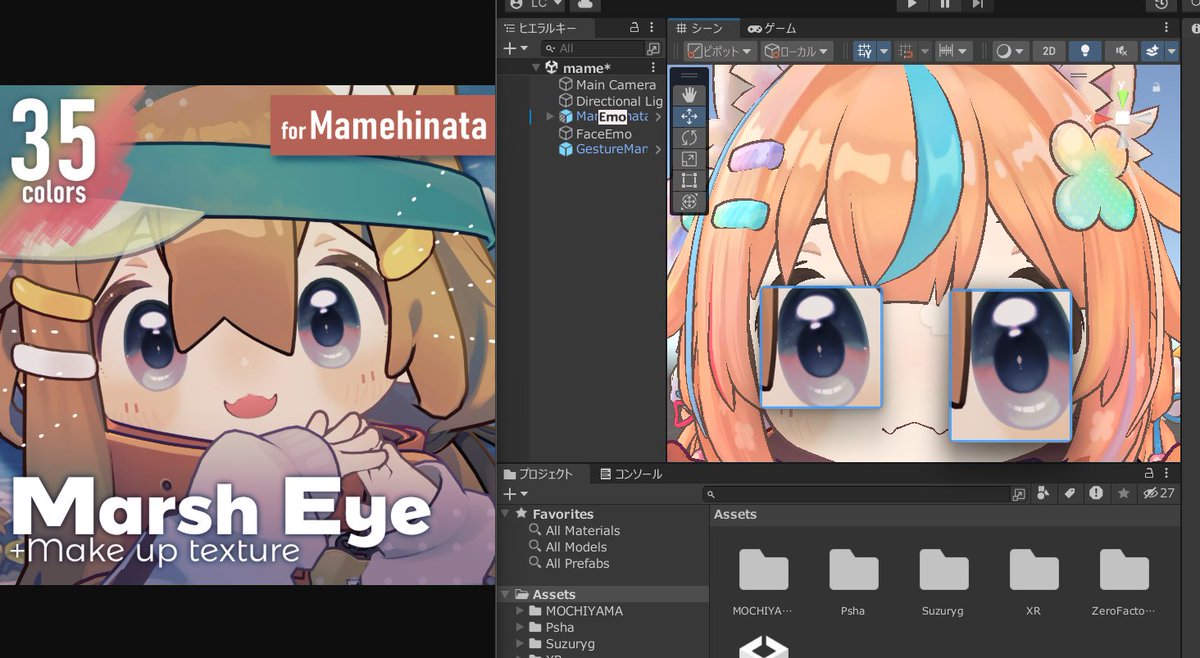This screenshot has width=1200, height=658.
Task: Save search to Favorites star
Action: coord(1123,494)
